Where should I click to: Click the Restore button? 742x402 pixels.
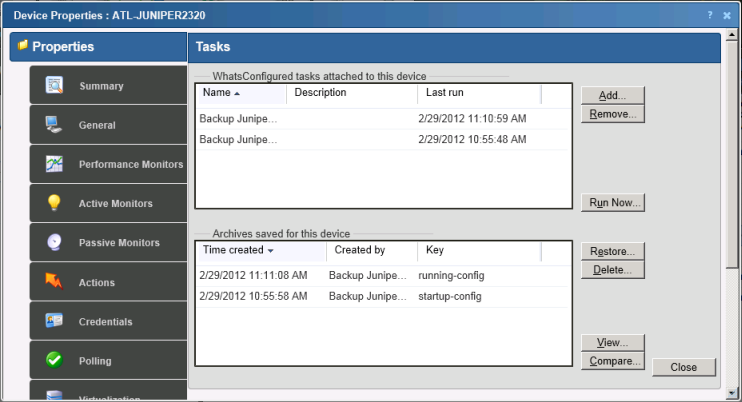(612, 251)
